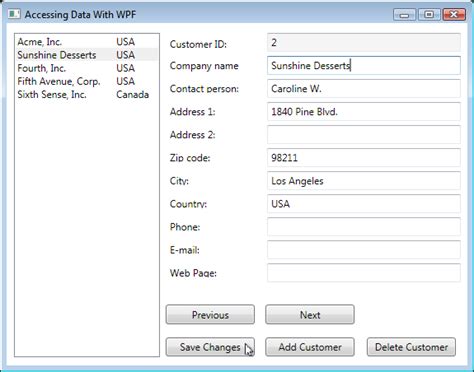Image resolution: width=474 pixels, height=372 pixels.
Task: Click the Canada country cell in the list
Action: (132, 95)
